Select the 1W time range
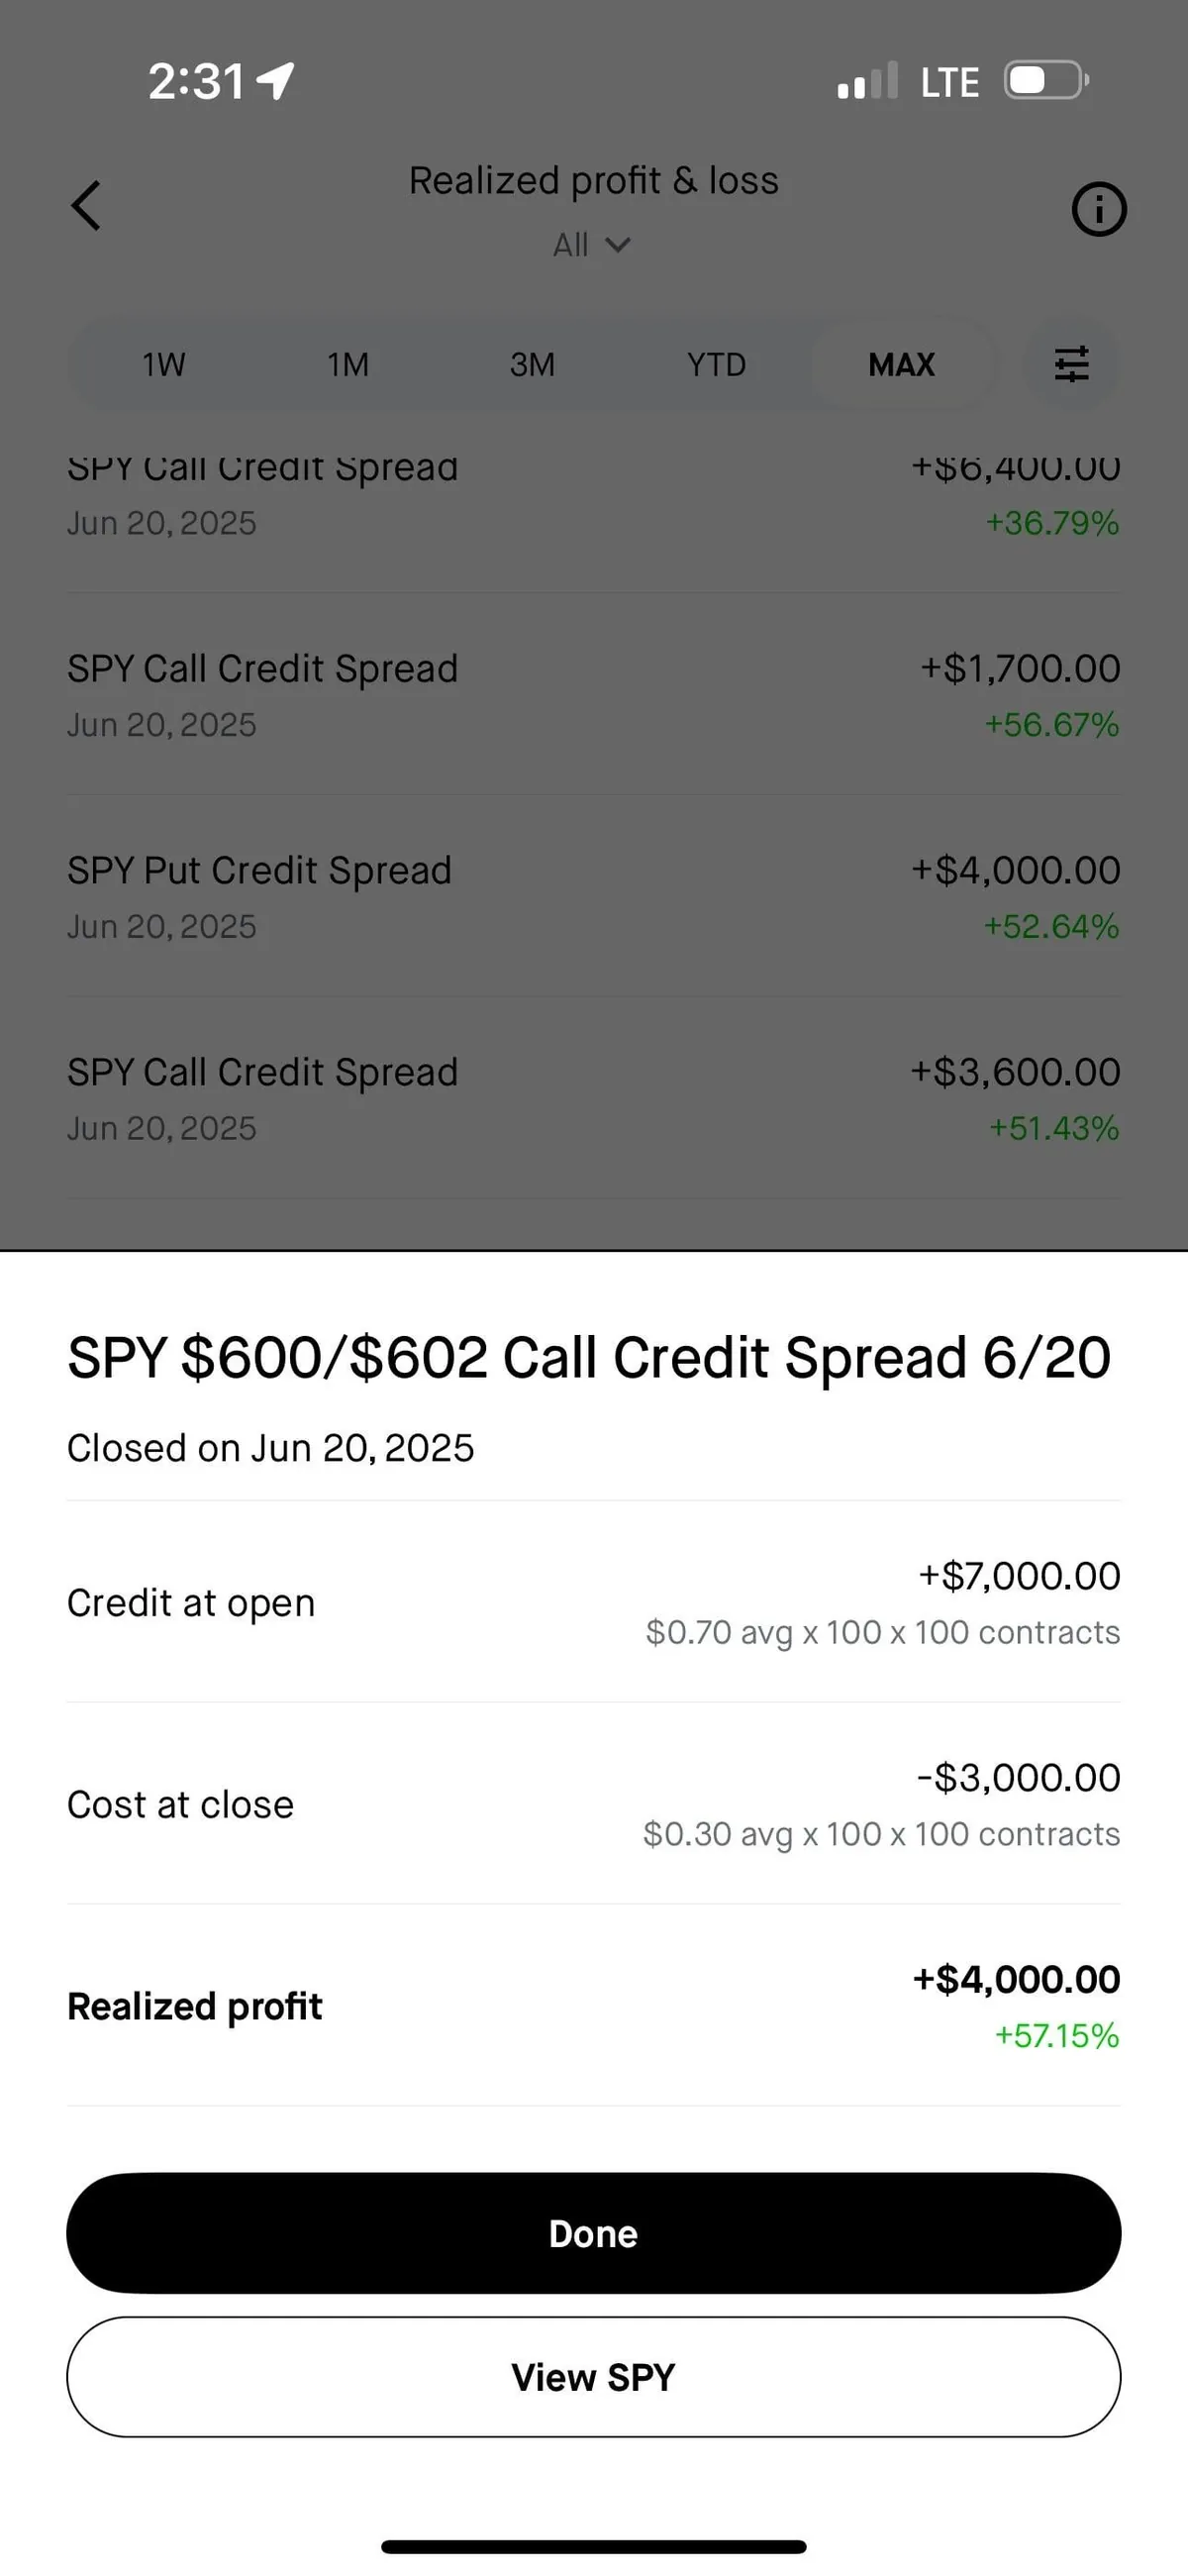This screenshot has width=1188, height=2576. (163, 365)
